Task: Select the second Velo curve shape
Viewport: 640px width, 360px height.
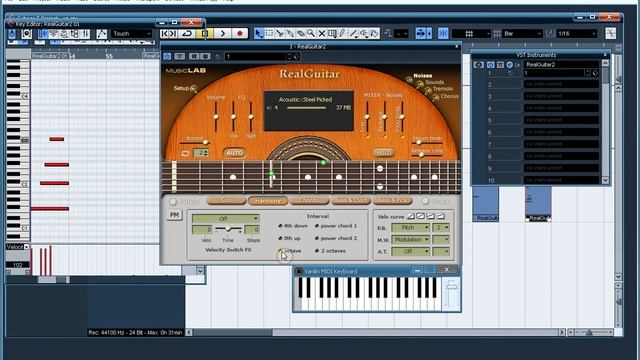Action: point(420,216)
